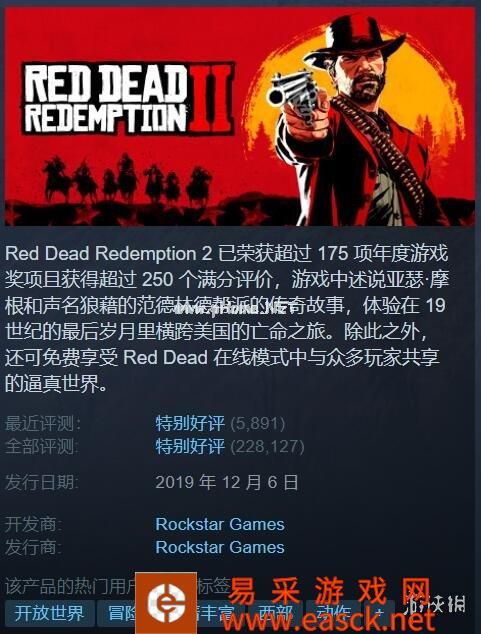The height and width of the screenshot is (634, 481).
Task: Click the horseback riders silhouette in banner
Action: pyautogui.click(x=127, y=180)
